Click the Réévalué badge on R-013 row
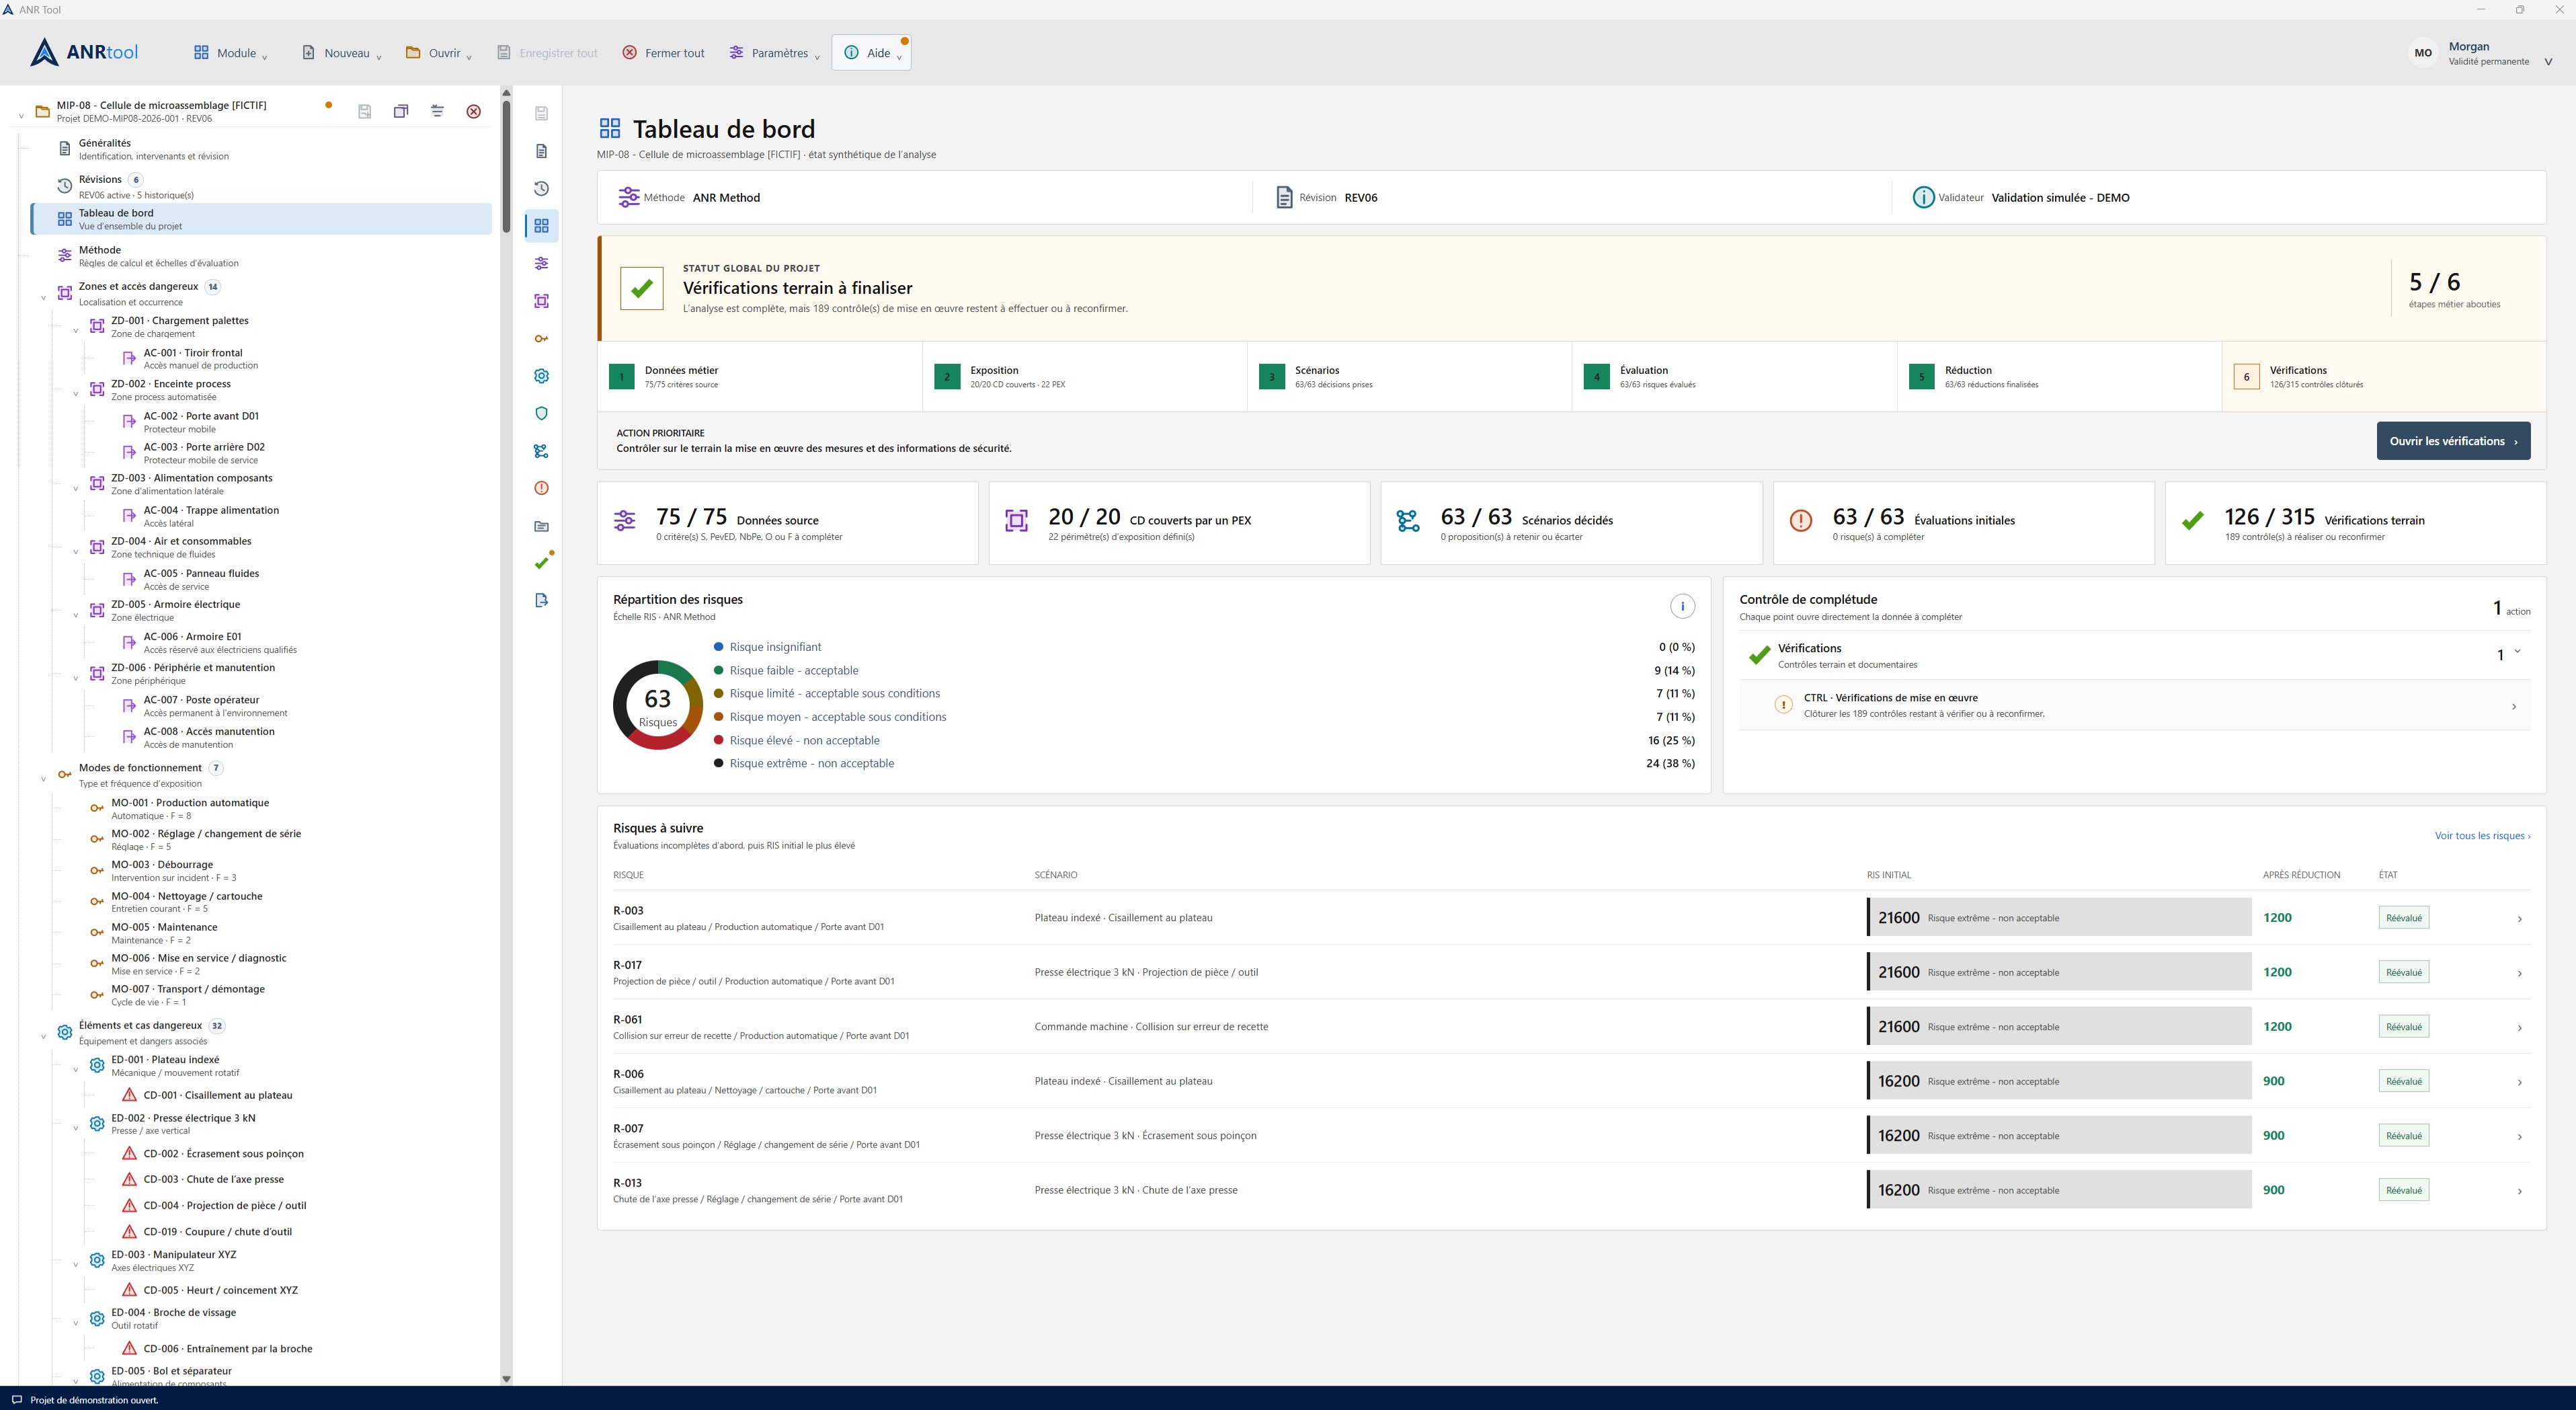 2403,1190
